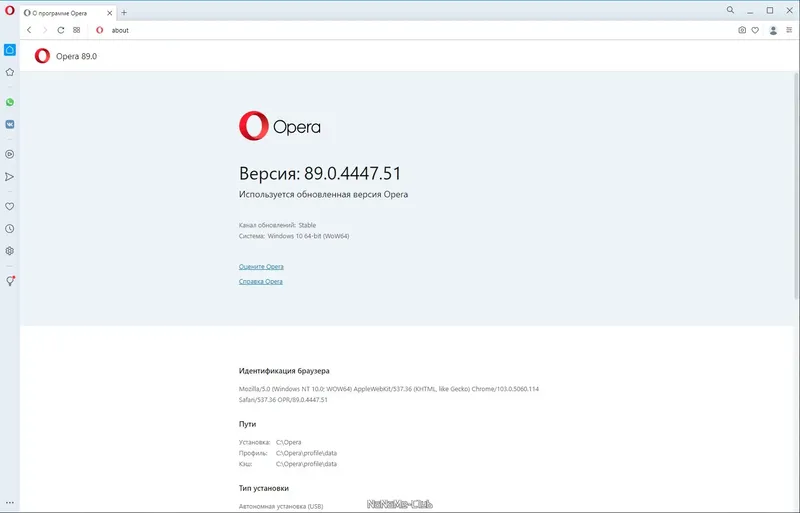Open lightbulb tips sidebar icon

click(x=10, y=281)
